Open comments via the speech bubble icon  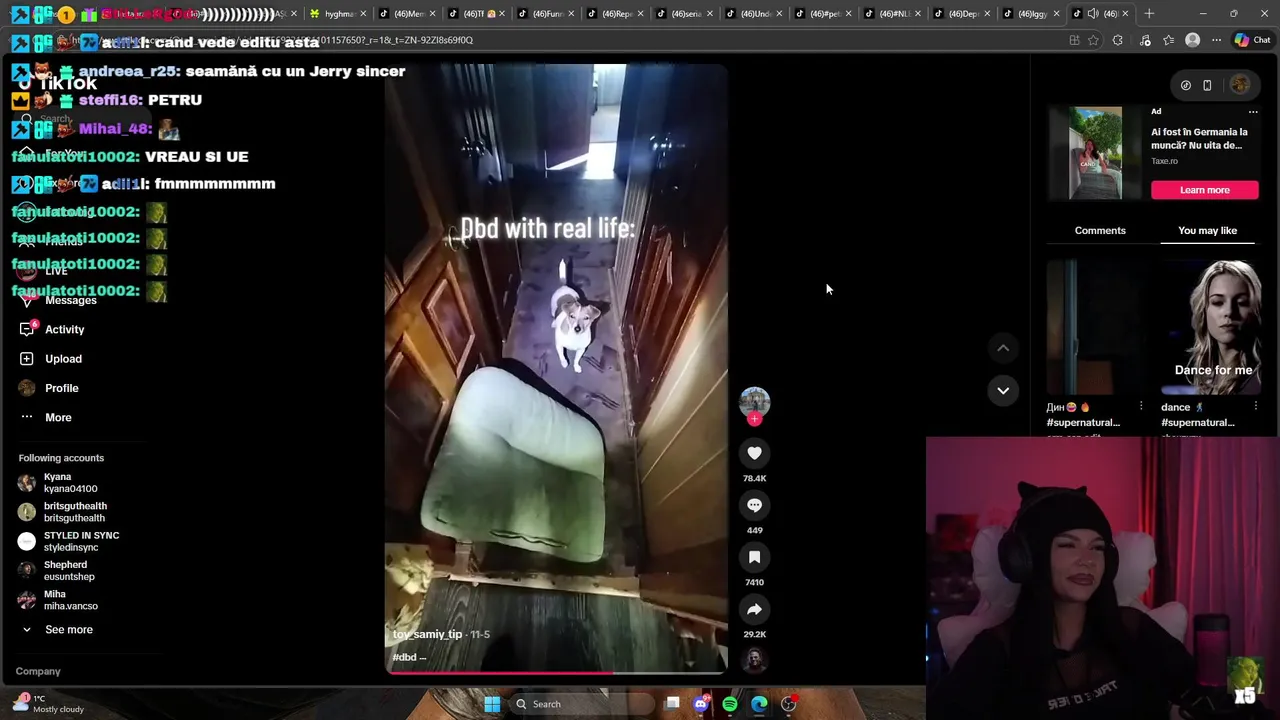[754, 505]
